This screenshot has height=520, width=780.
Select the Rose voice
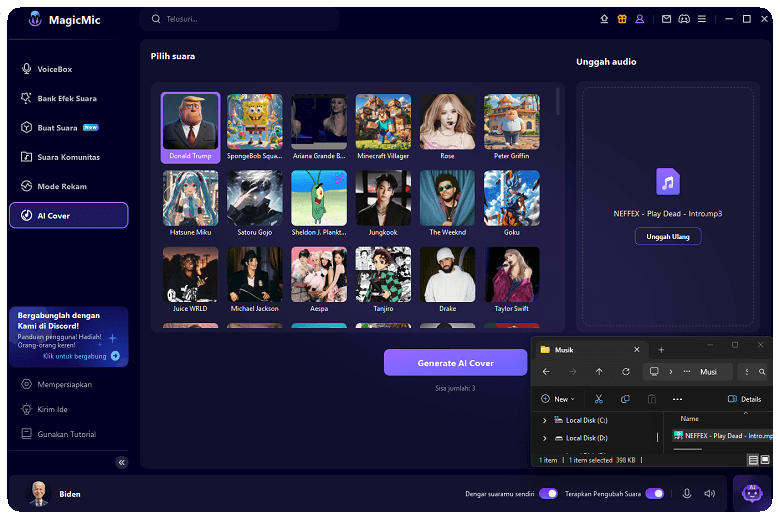click(x=447, y=127)
